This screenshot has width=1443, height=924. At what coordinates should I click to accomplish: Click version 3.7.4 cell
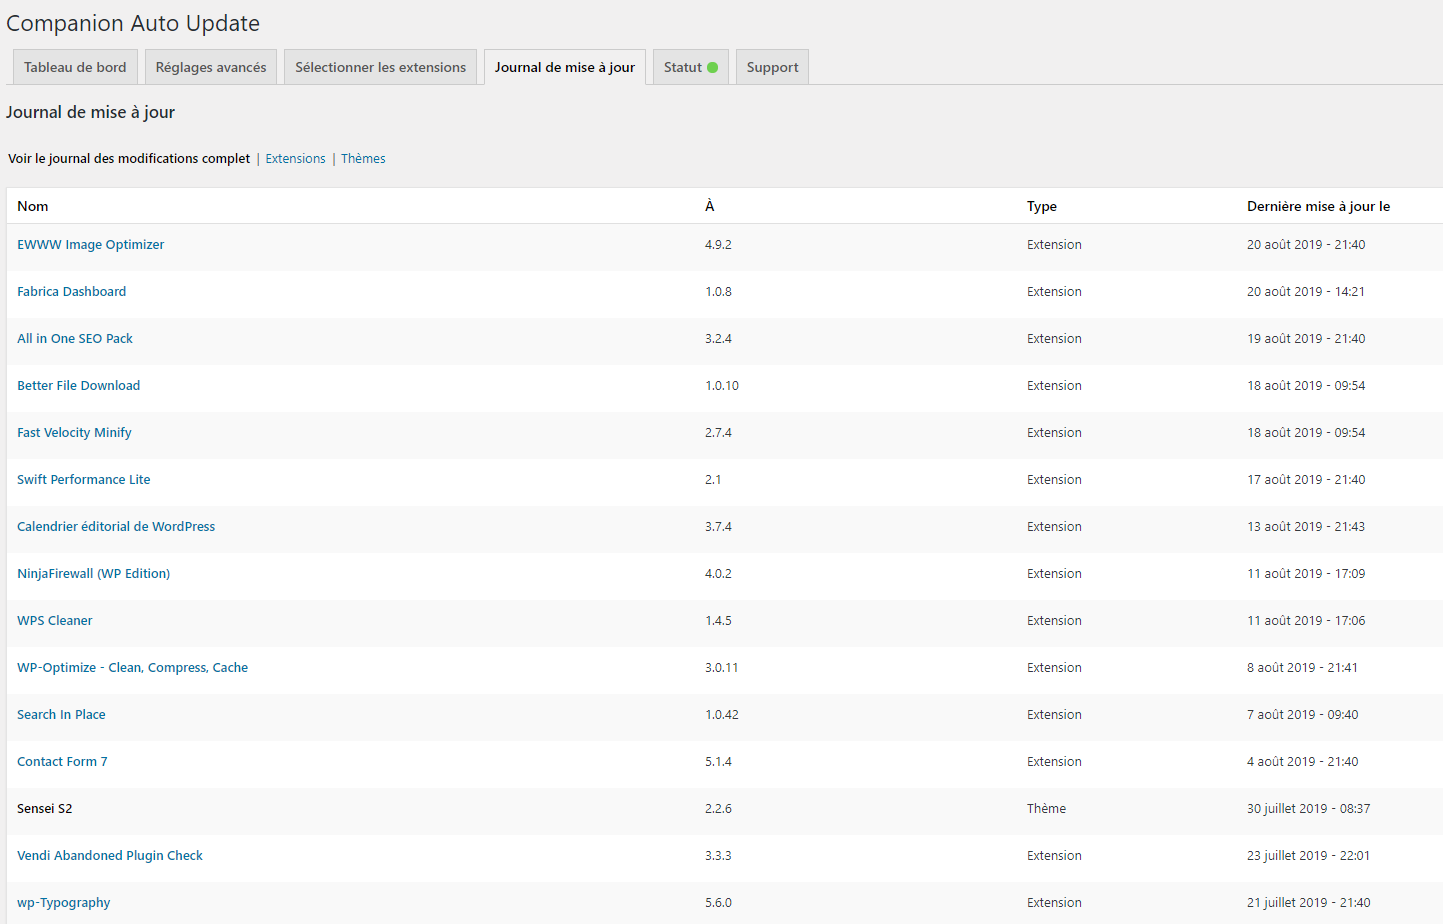coord(718,526)
